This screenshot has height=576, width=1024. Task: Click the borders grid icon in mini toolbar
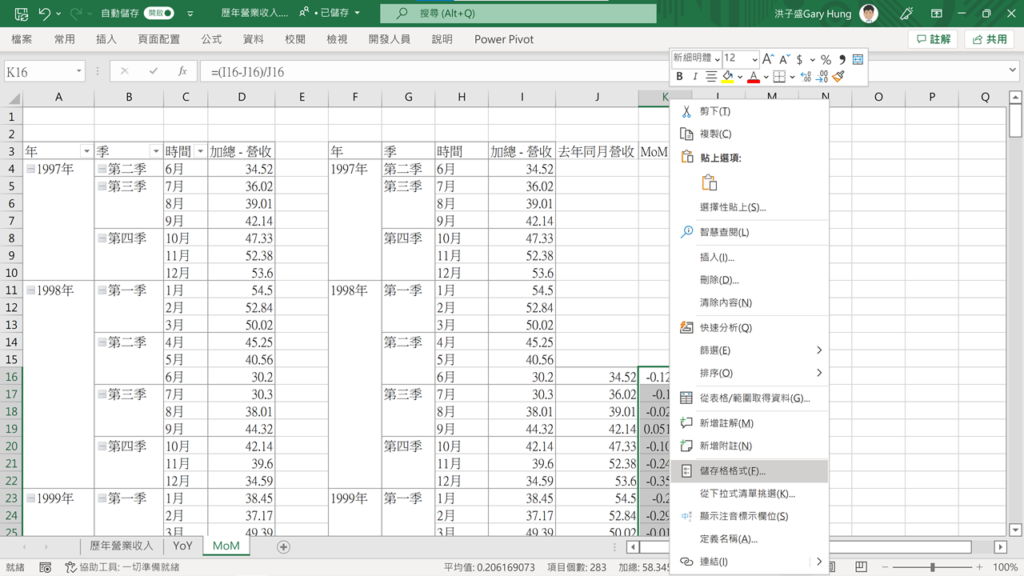pos(779,77)
